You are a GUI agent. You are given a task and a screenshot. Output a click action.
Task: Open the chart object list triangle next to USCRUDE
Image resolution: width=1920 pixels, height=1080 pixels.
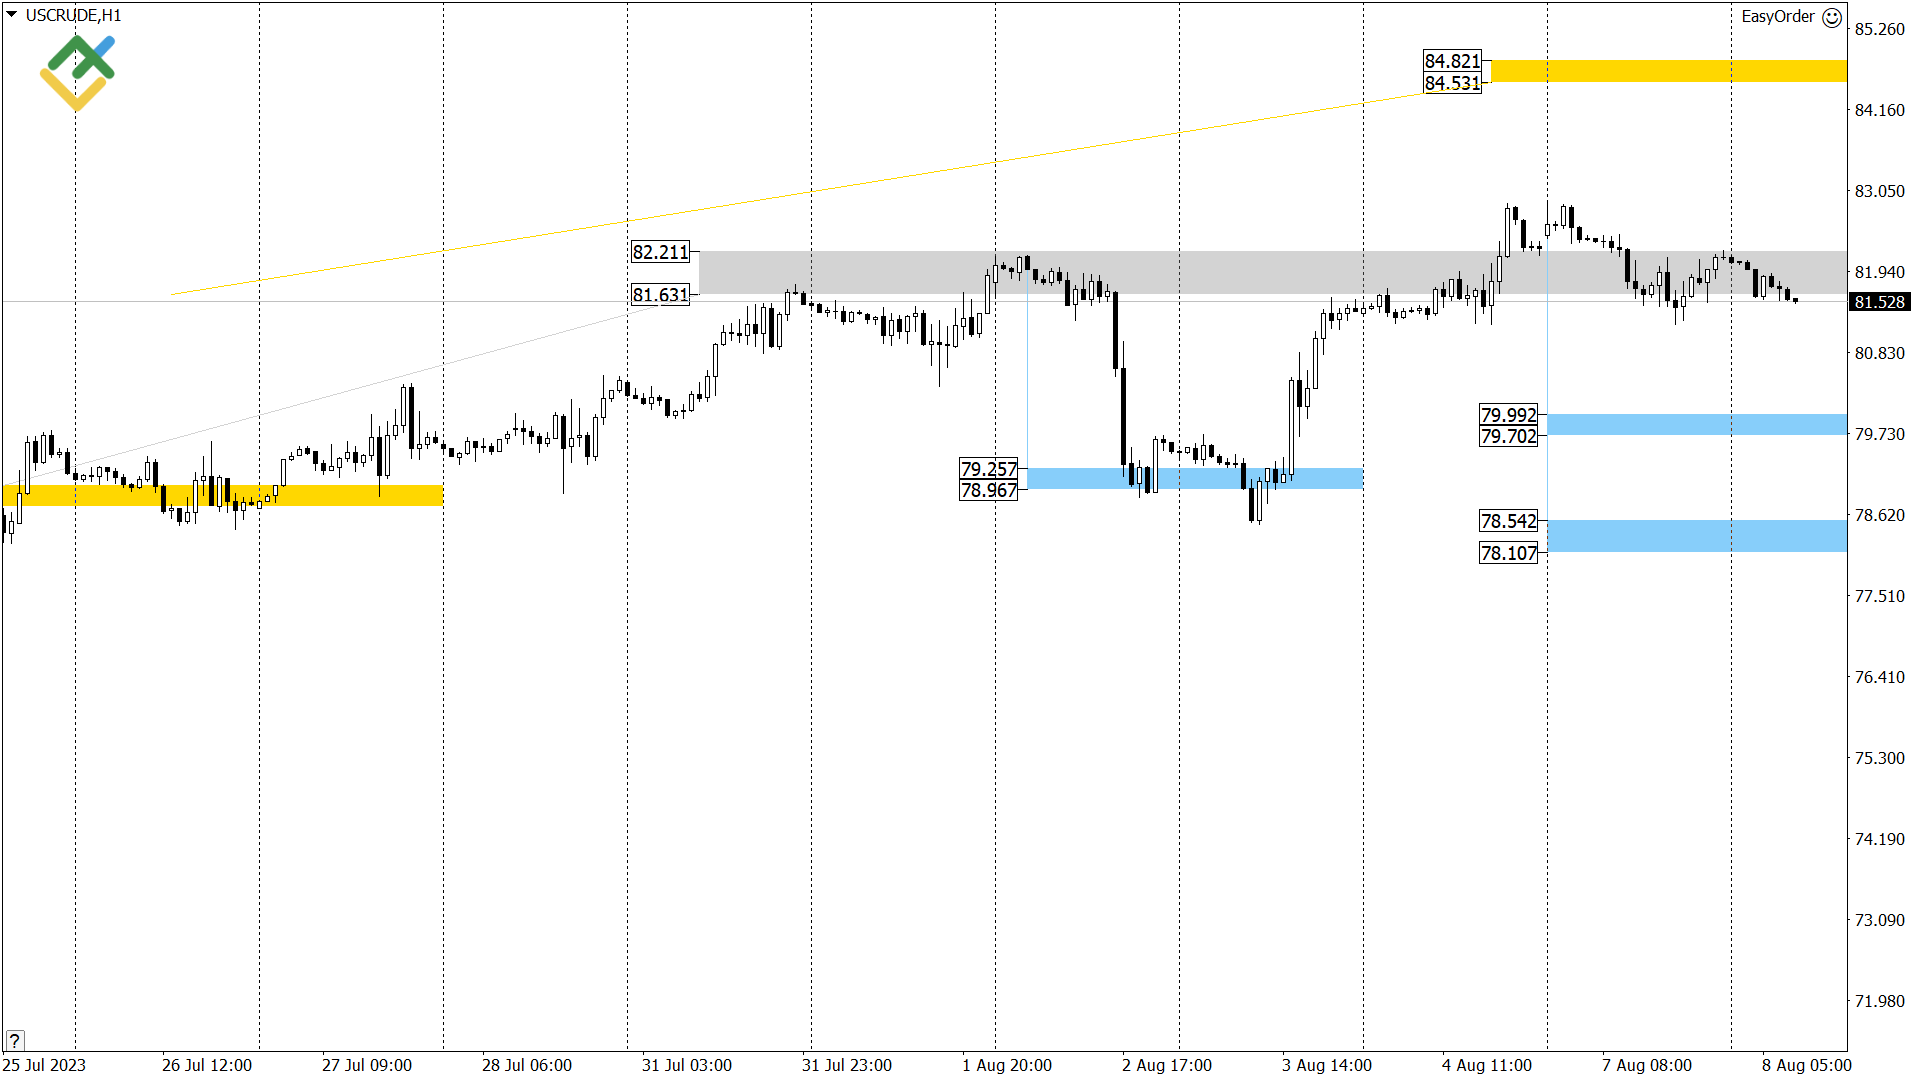(x=10, y=16)
